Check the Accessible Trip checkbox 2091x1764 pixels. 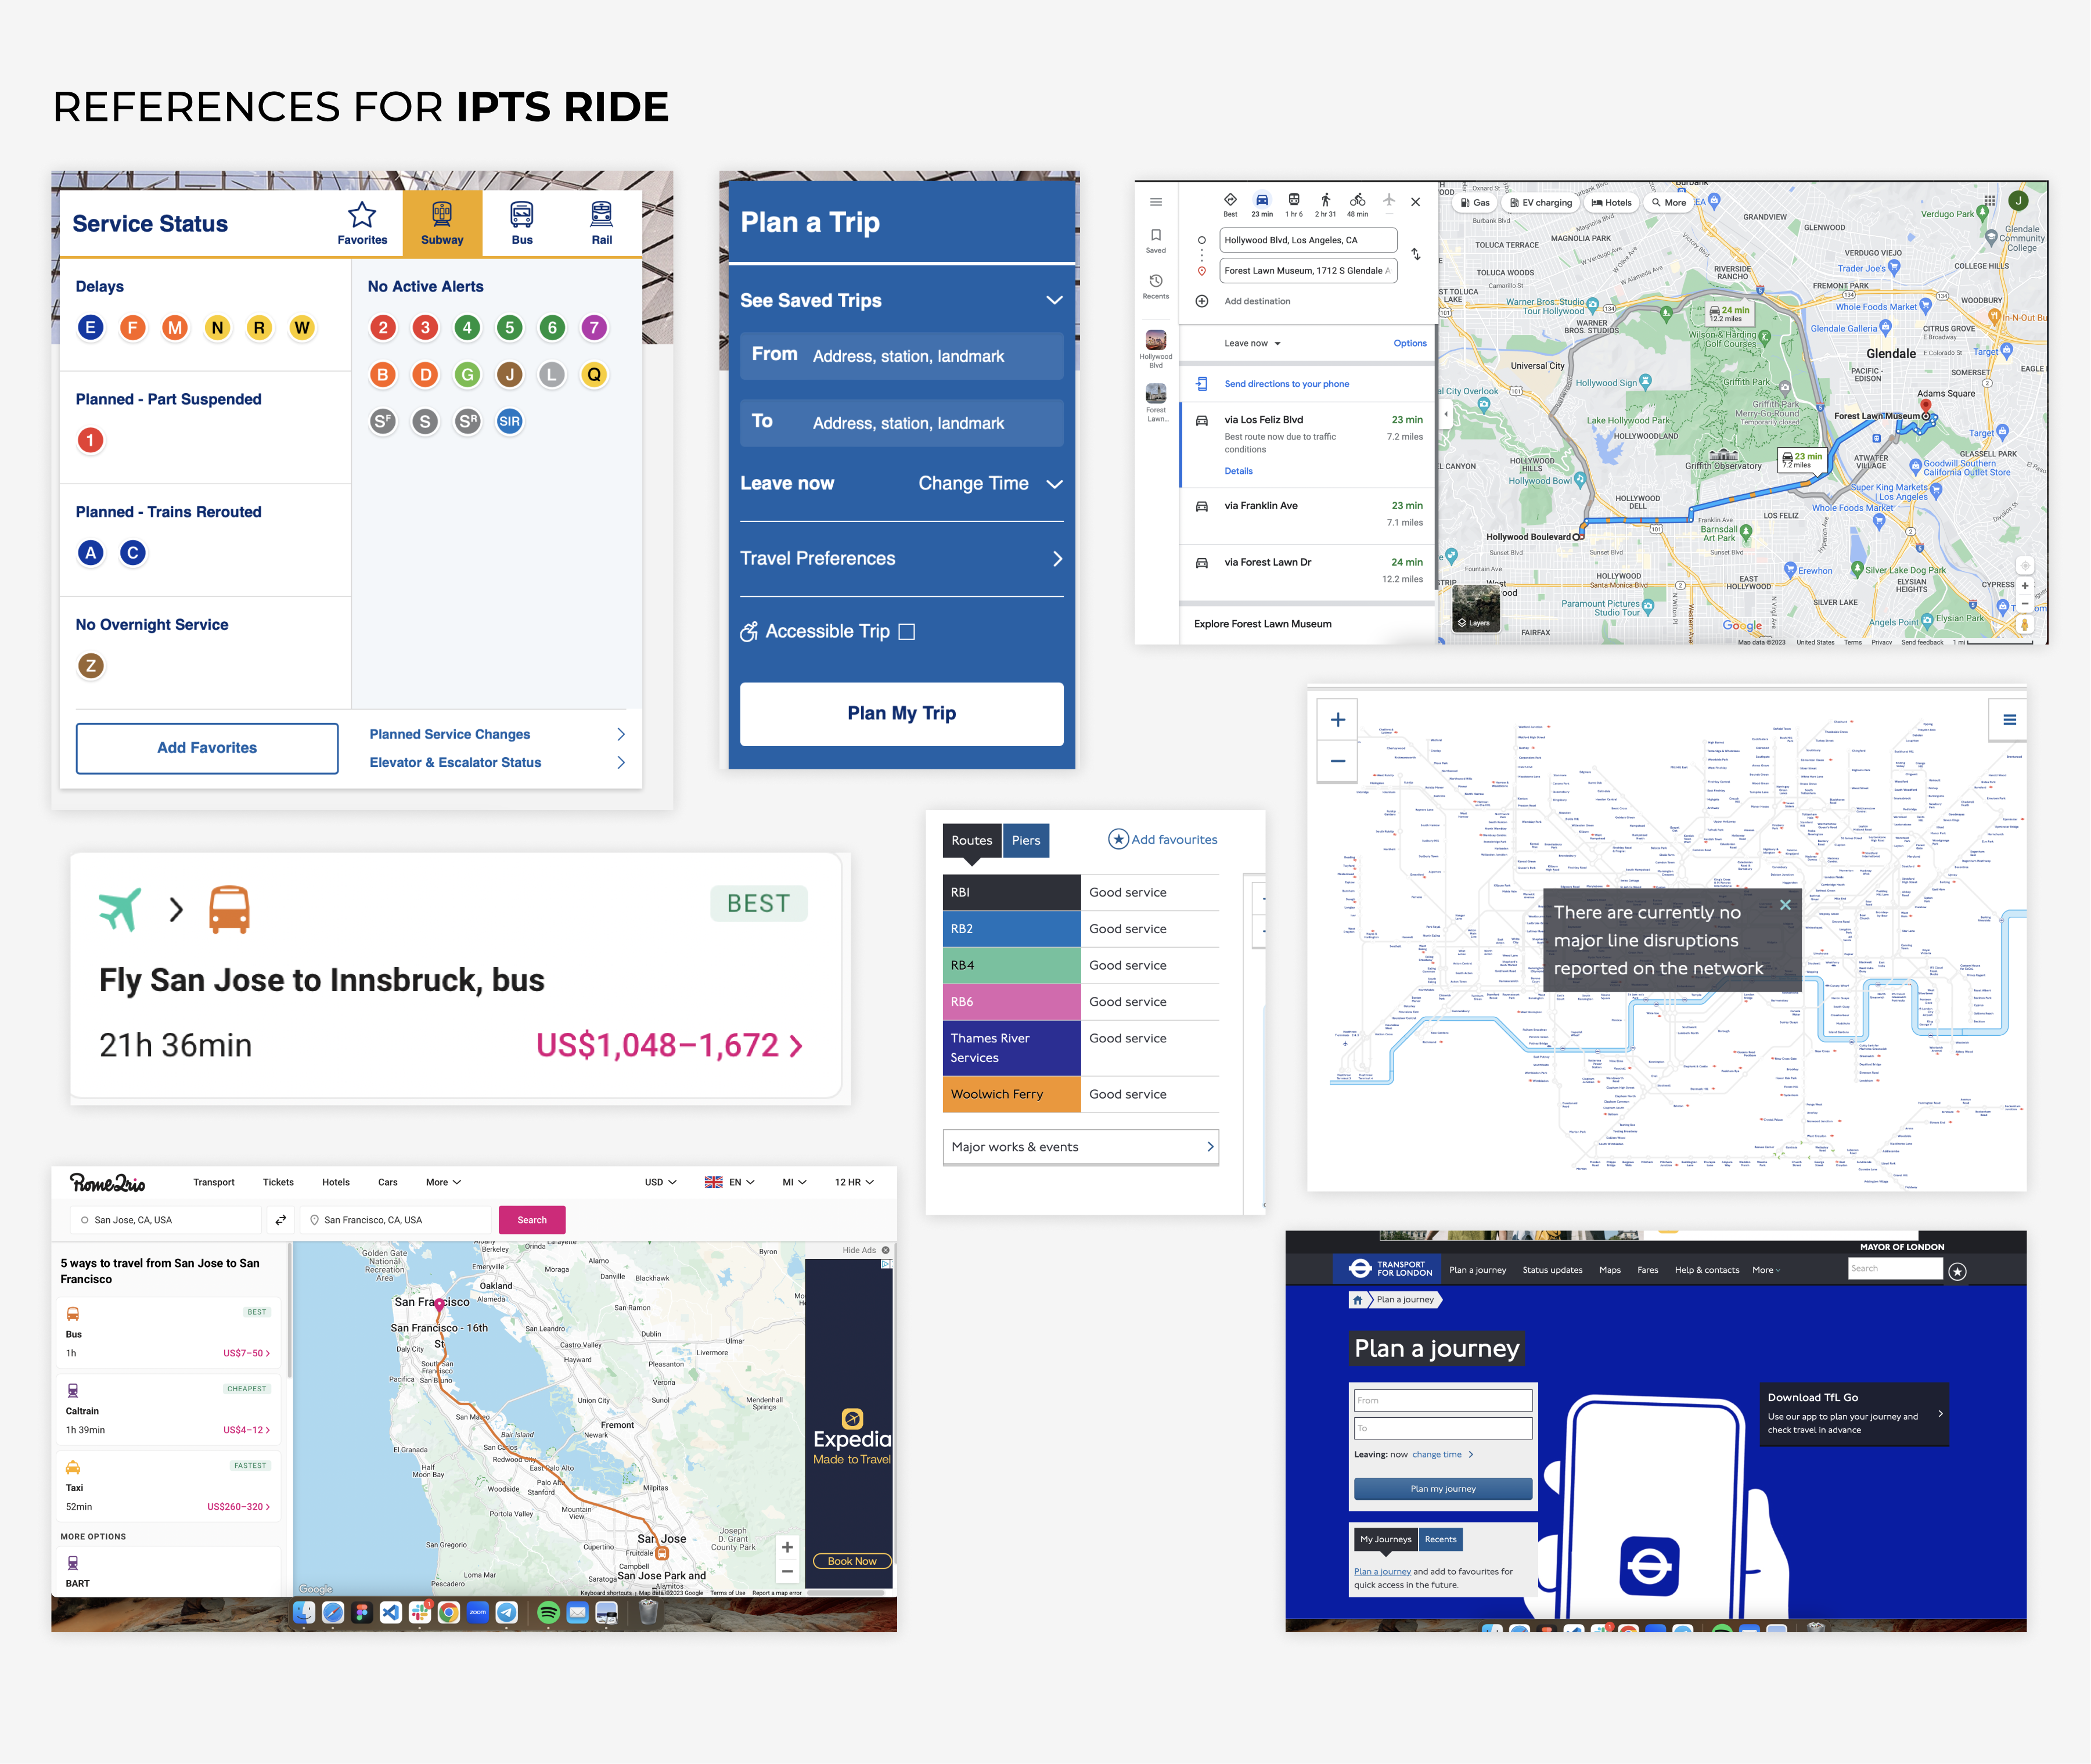point(907,632)
